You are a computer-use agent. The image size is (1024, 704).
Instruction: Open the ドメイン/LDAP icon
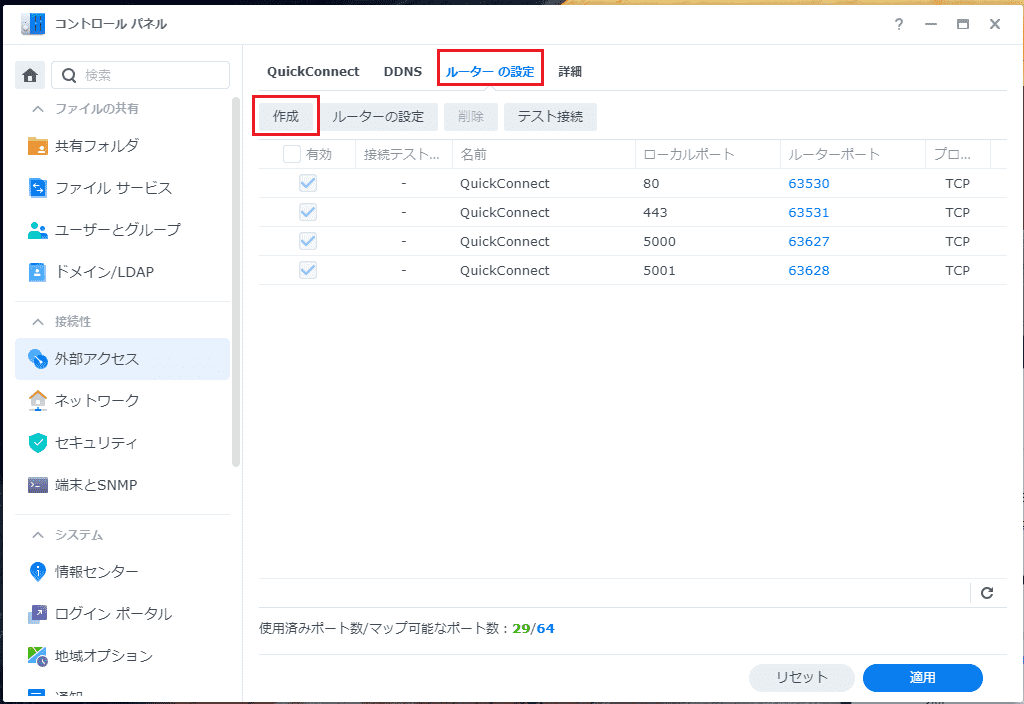click(x=38, y=272)
